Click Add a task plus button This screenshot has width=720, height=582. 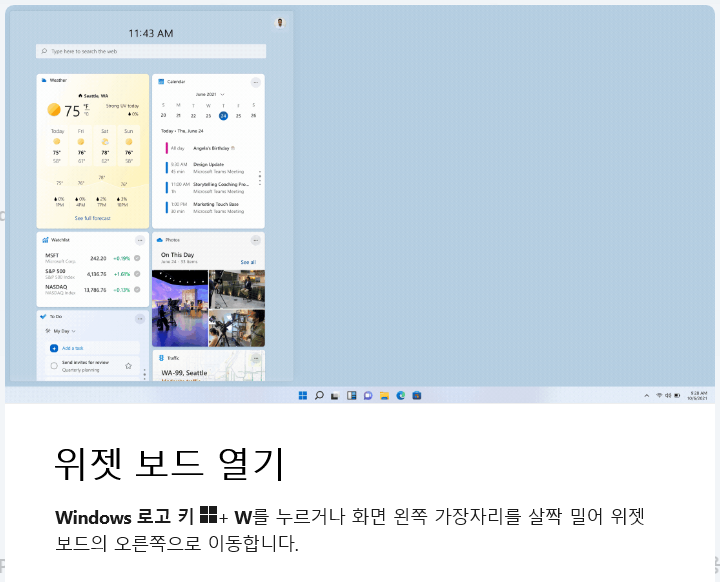coord(54,348)
